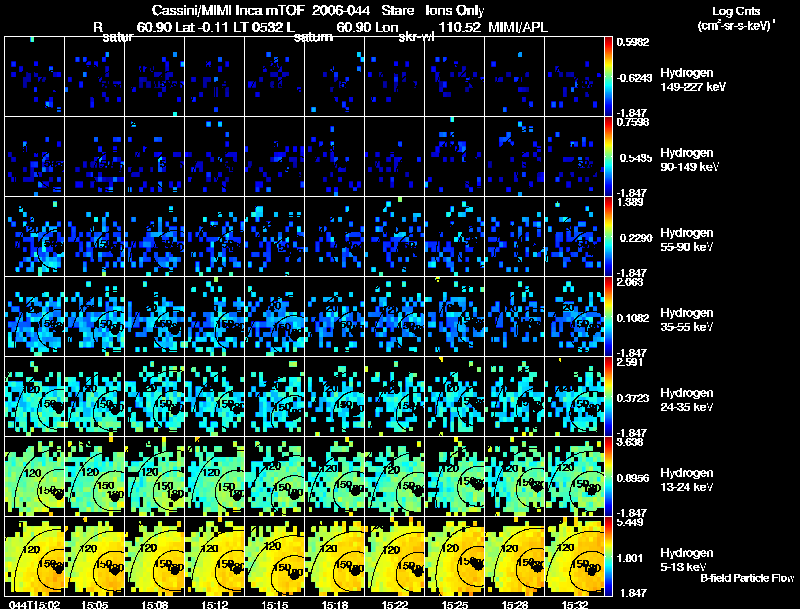
Task: Click the 15:18 time label
Action: click(x=335, y=604)
